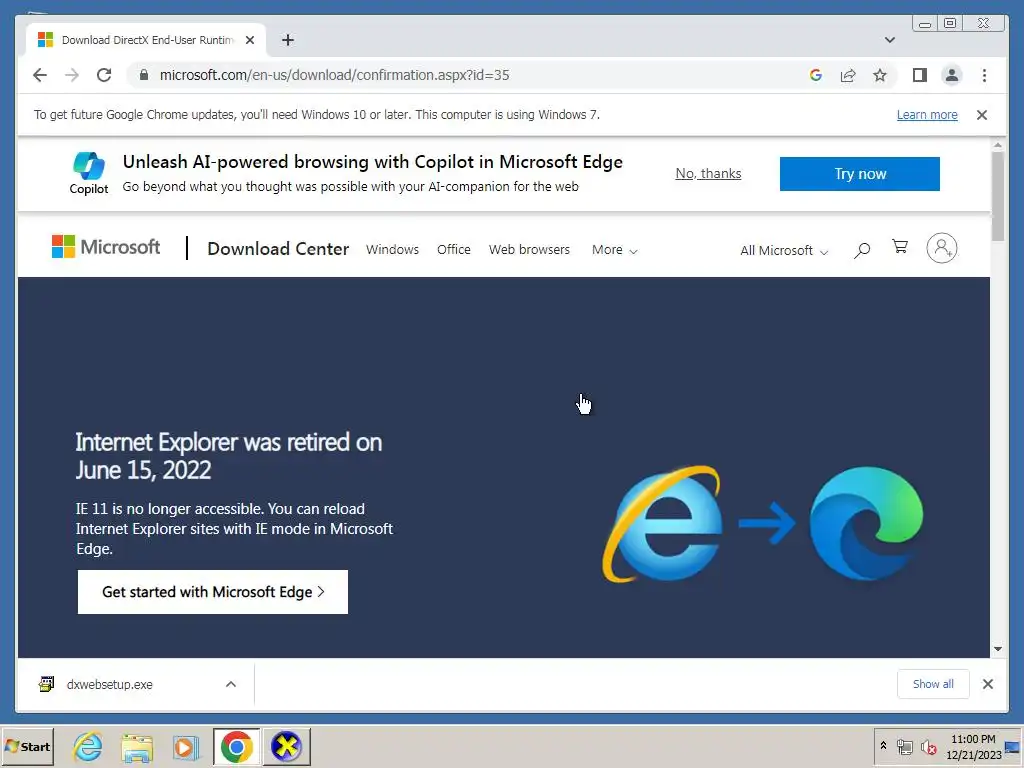1024x768 pixels.
Task: Dismiss the Chrome update notification bar
Action: click(982, 115)
